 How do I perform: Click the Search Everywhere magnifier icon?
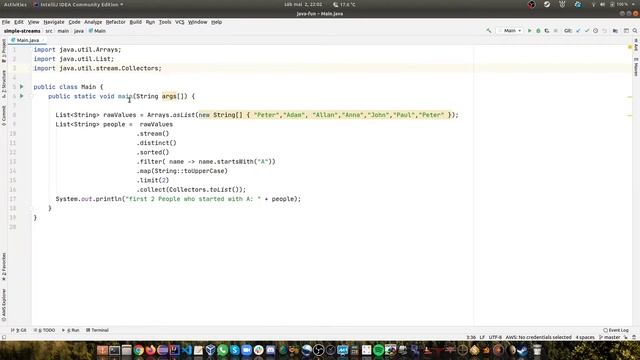635,31
